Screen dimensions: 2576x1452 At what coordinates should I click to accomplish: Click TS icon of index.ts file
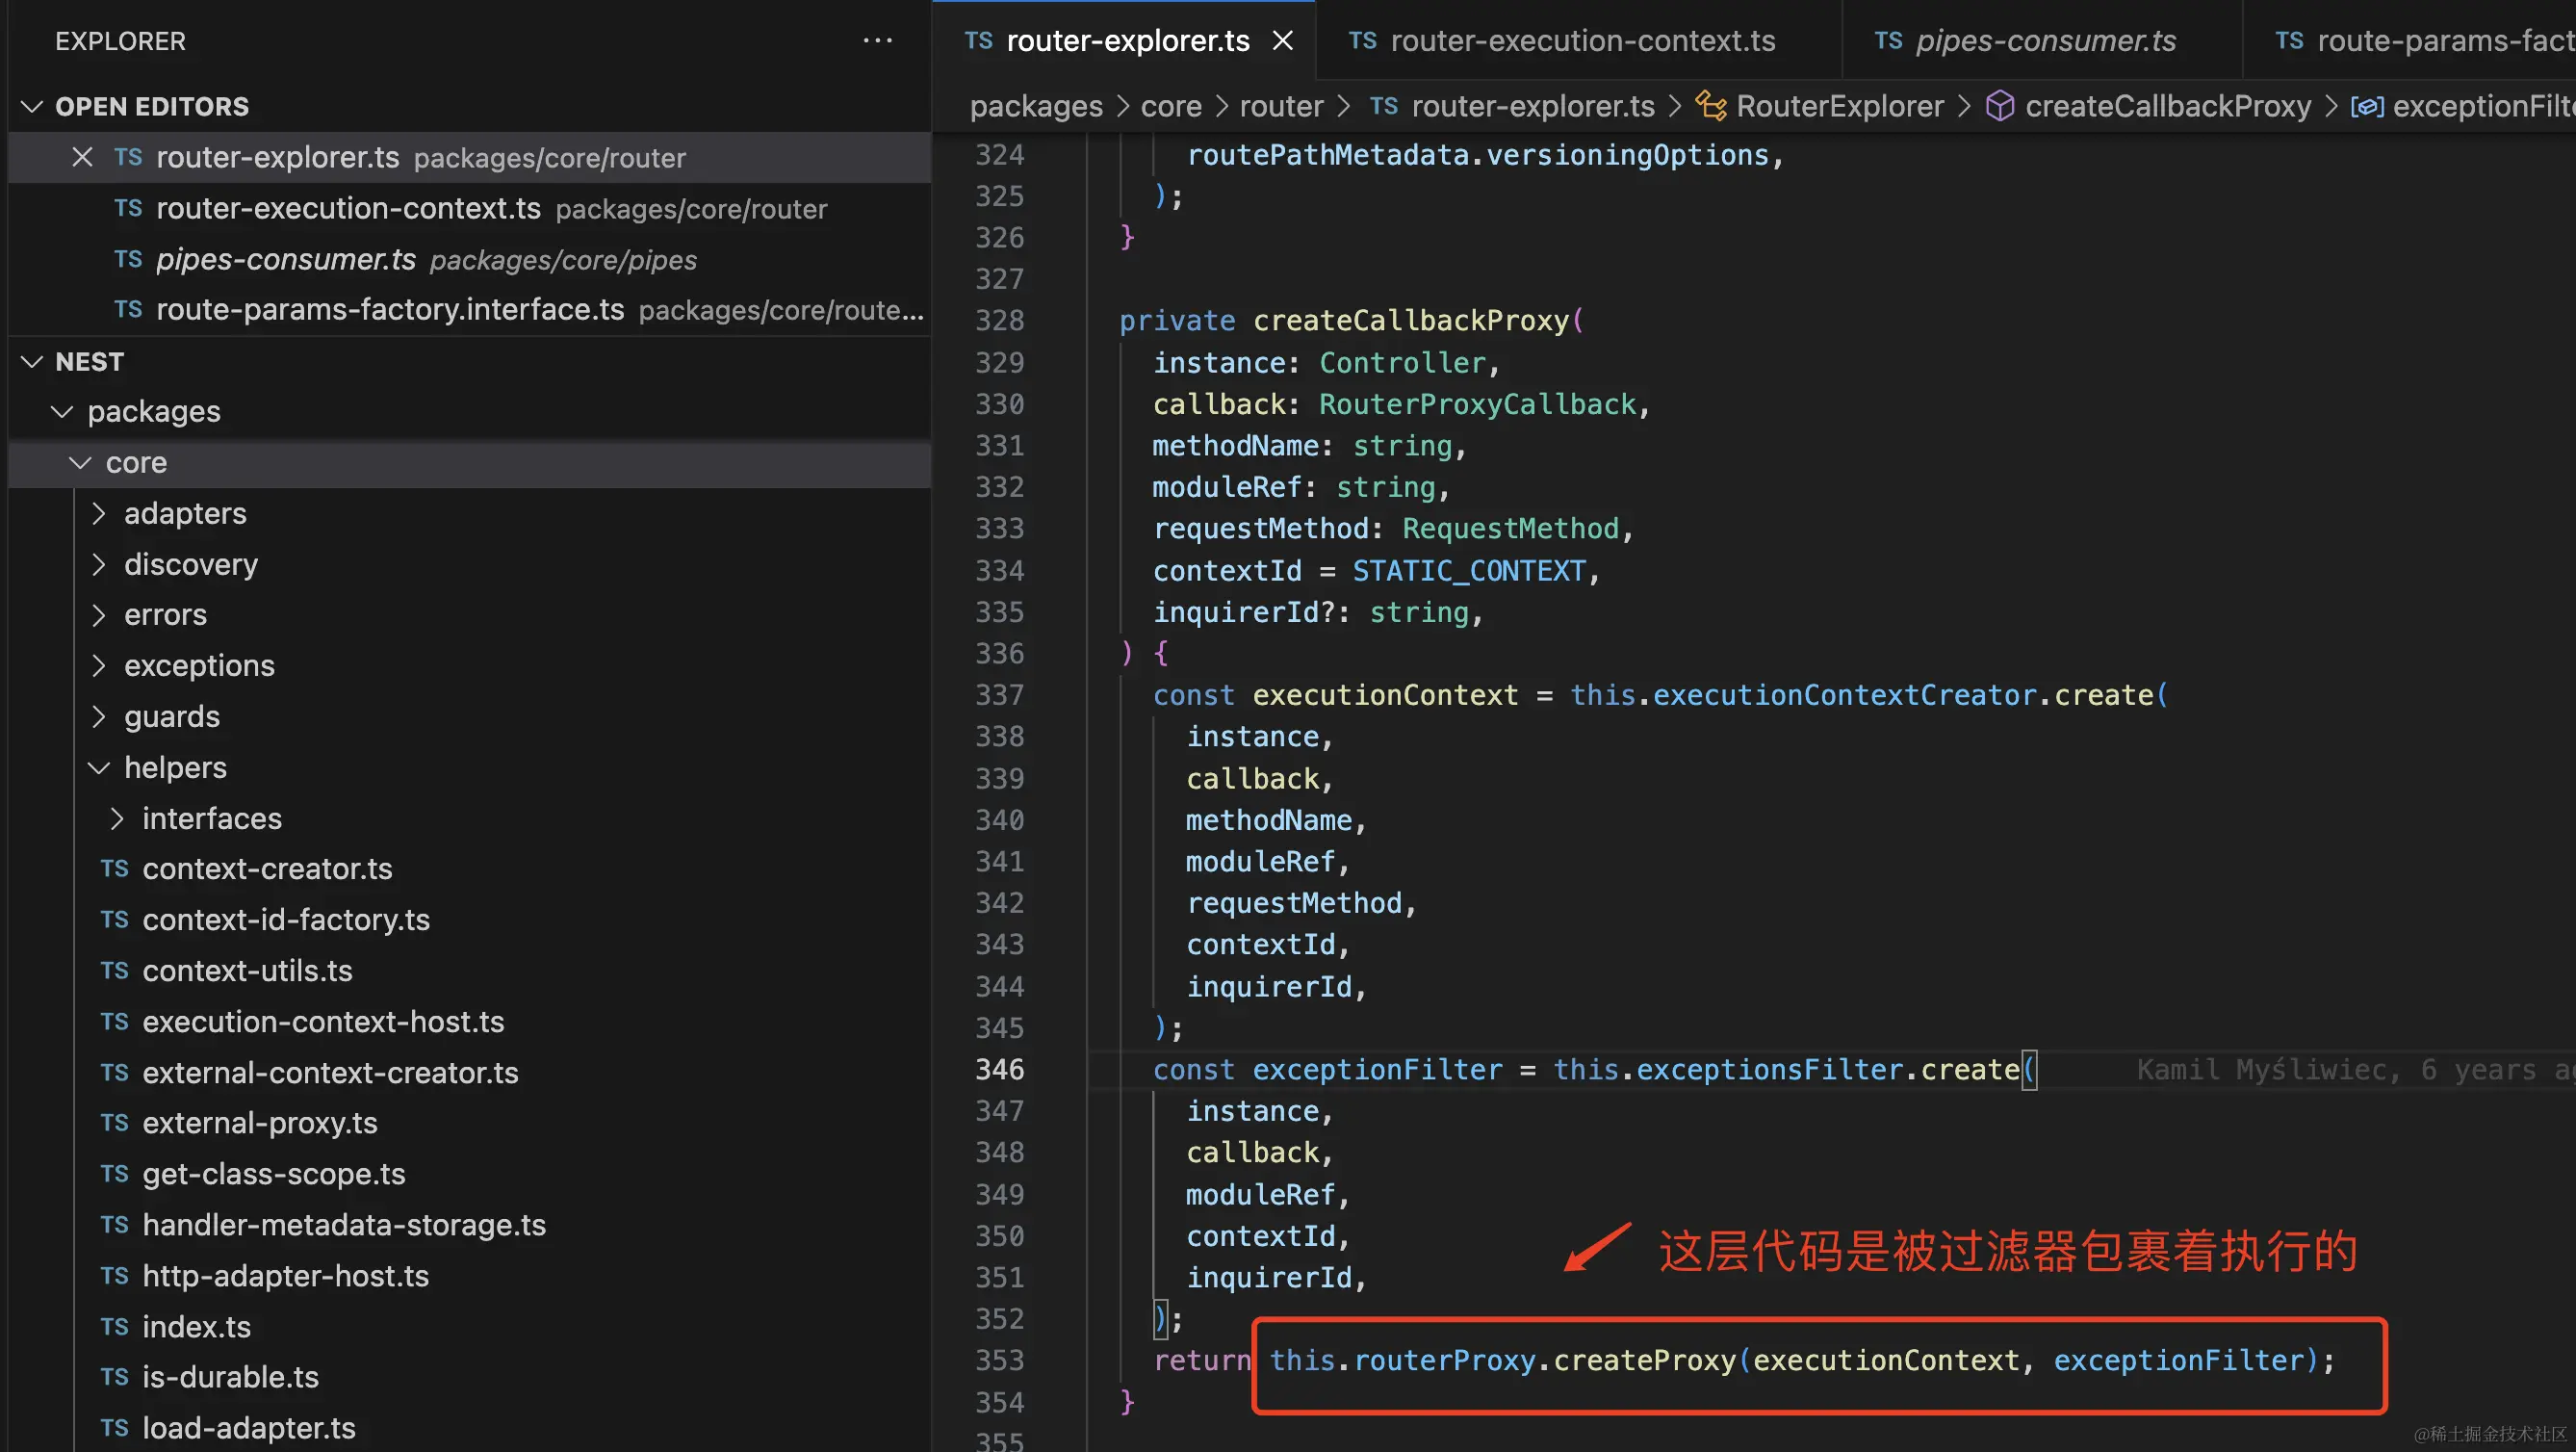114,1327
